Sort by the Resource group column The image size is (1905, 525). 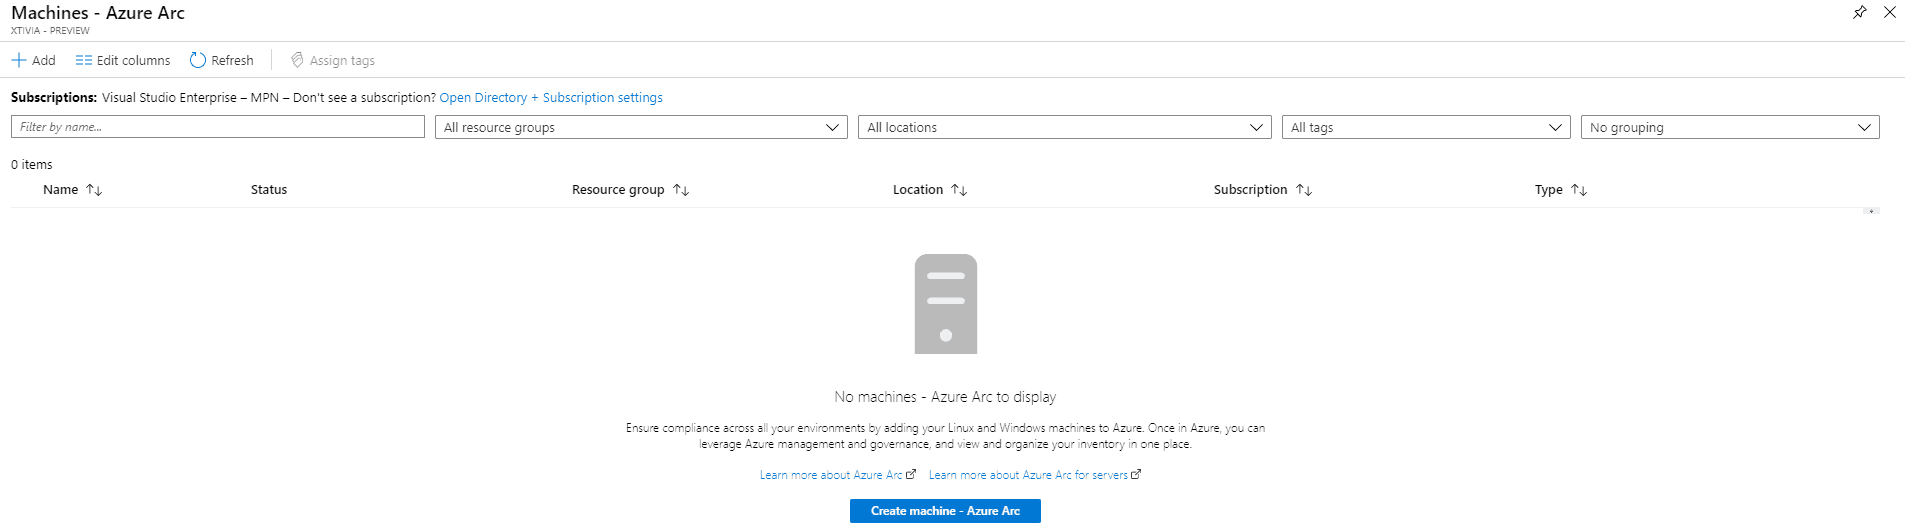tap(630, 189)
